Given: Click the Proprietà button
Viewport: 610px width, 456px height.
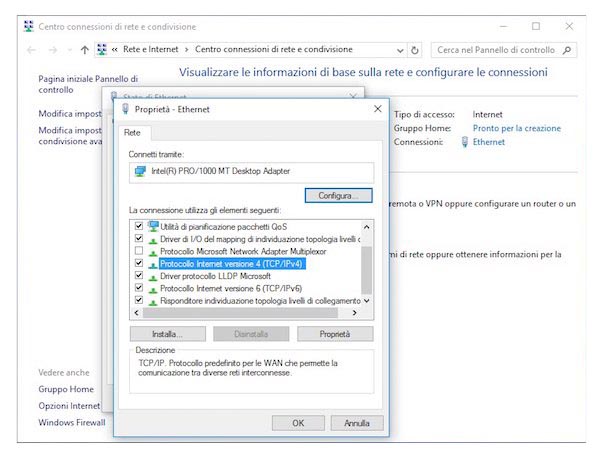Looking at the screenshot, I should [x=335, y=334].
